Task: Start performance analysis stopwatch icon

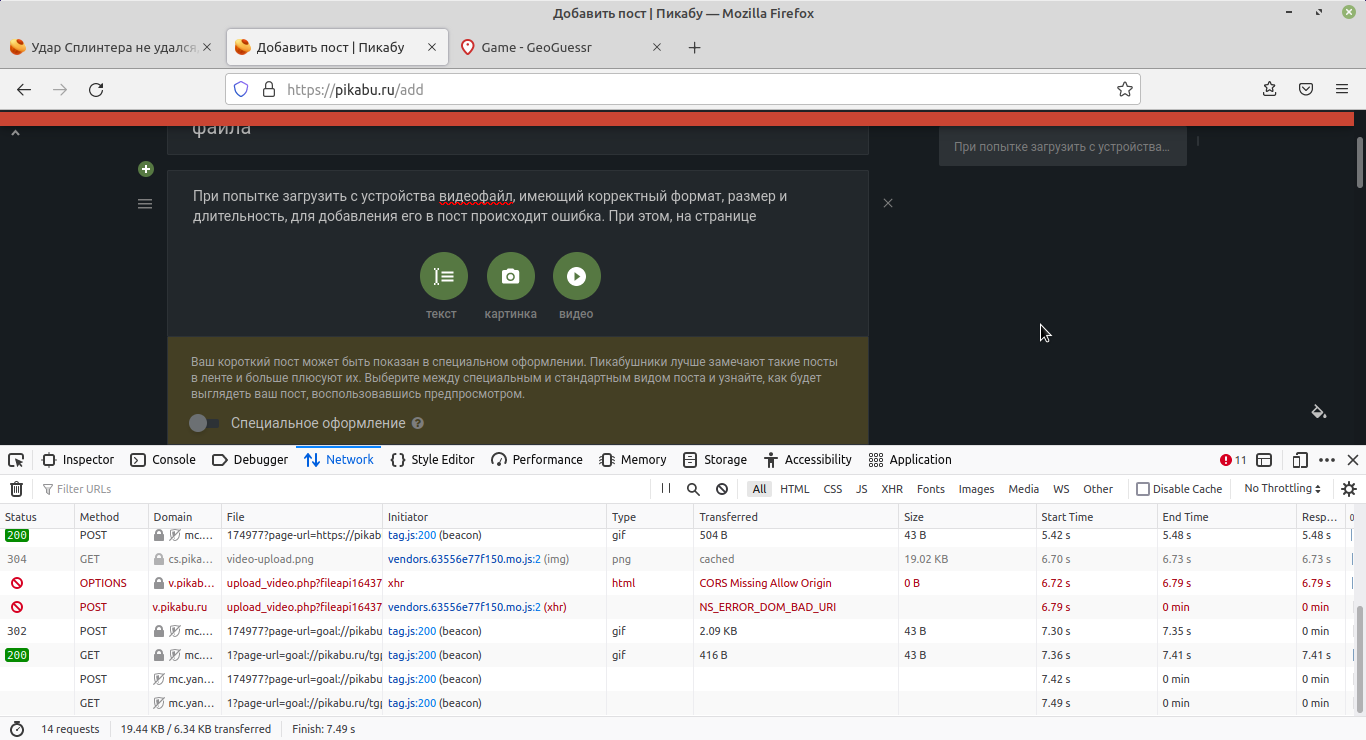Action: coord(17,729)
